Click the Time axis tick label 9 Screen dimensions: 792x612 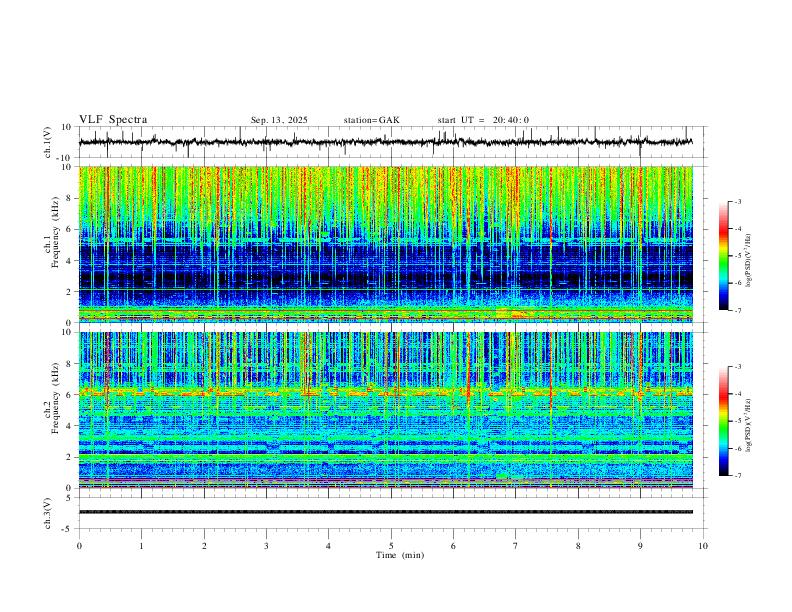[640, 546]
